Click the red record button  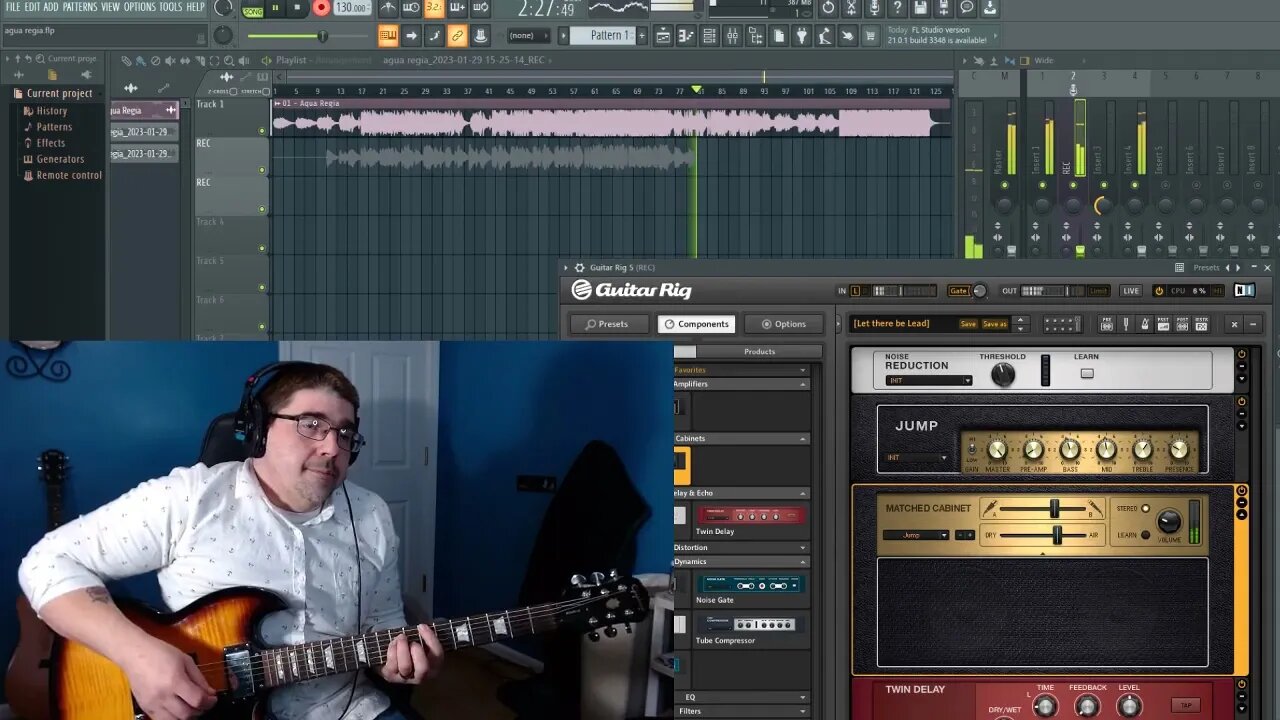tap(321, 8)
